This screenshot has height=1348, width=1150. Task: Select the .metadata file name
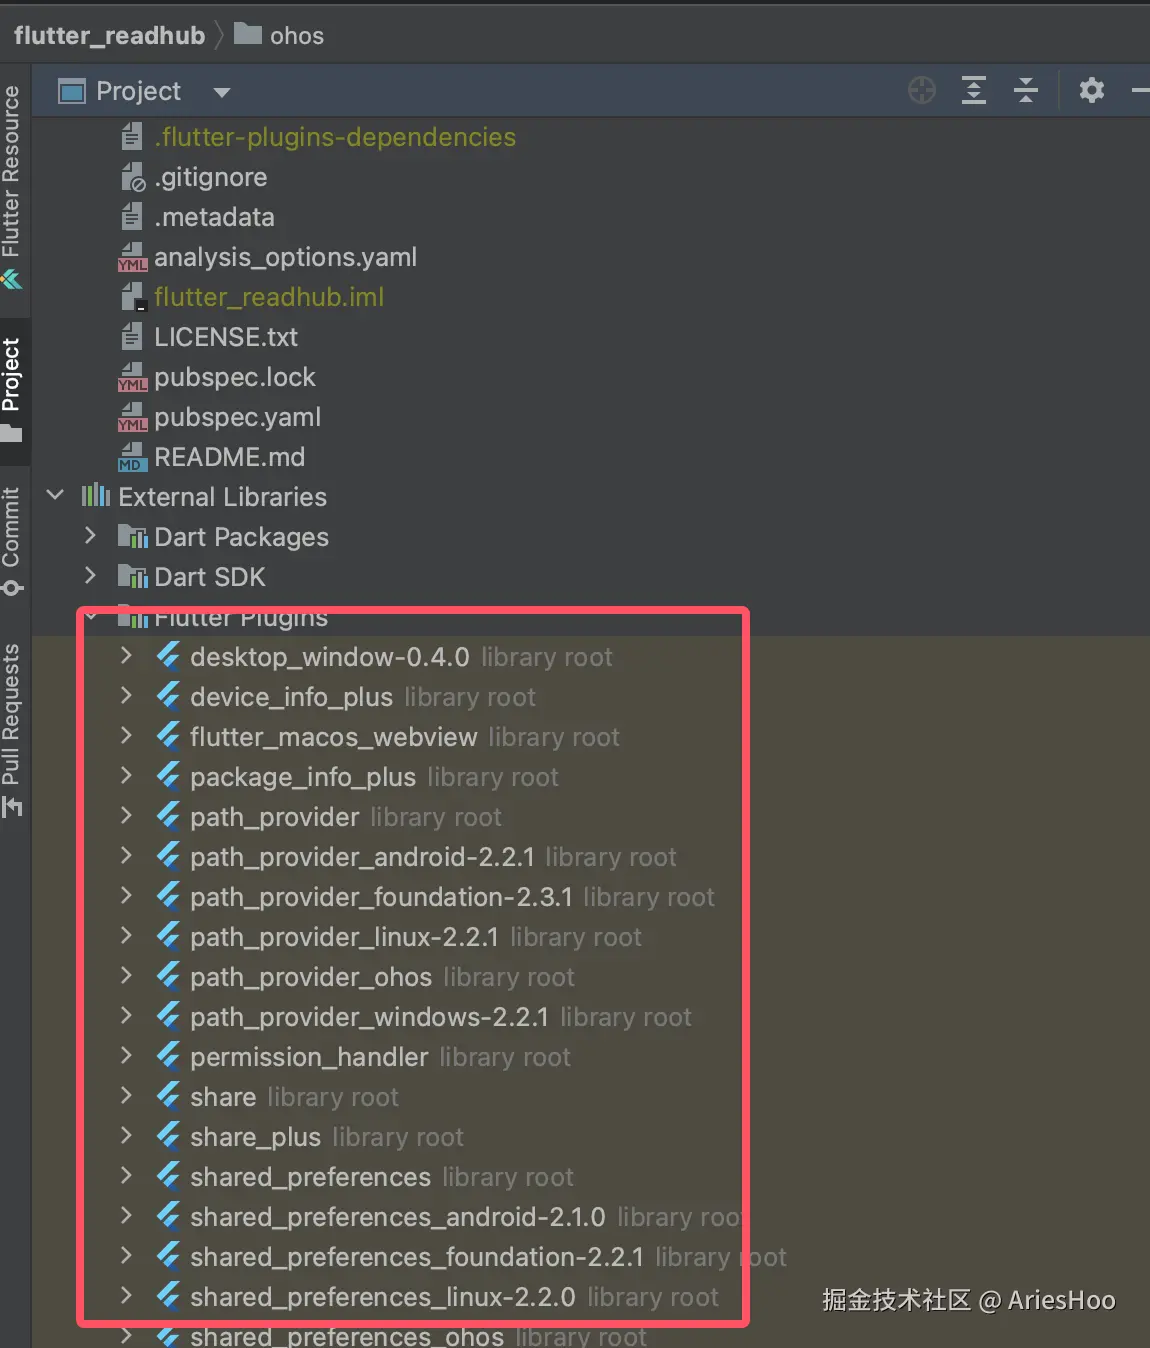[214, 217]
